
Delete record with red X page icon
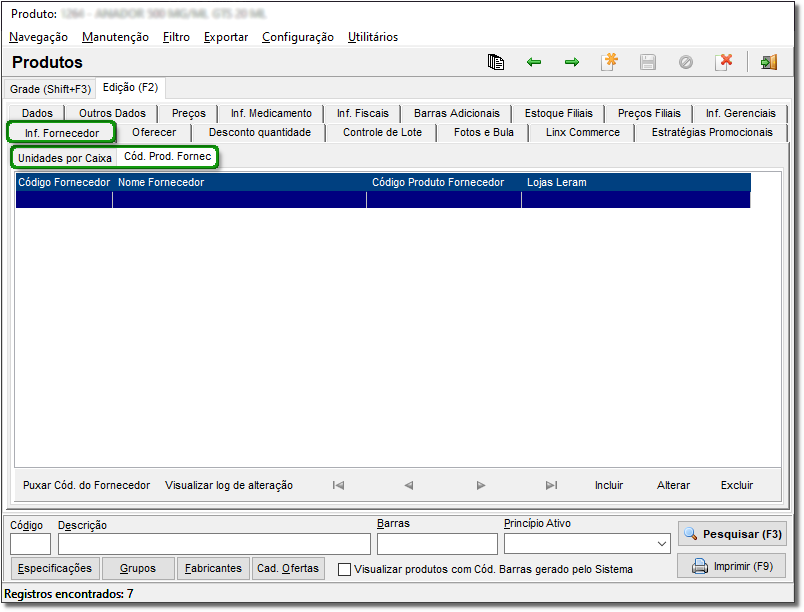coord(724,62)
